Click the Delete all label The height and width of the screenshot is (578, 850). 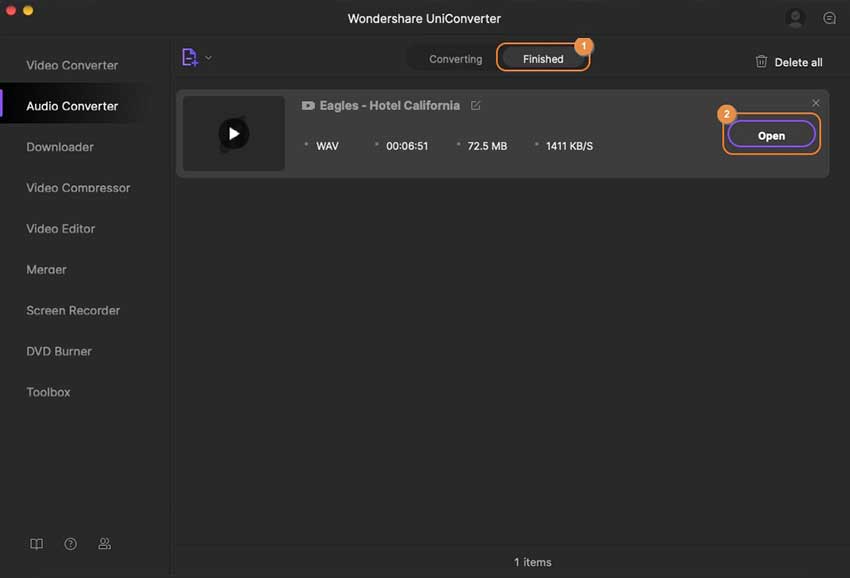[x=798, y=62]
